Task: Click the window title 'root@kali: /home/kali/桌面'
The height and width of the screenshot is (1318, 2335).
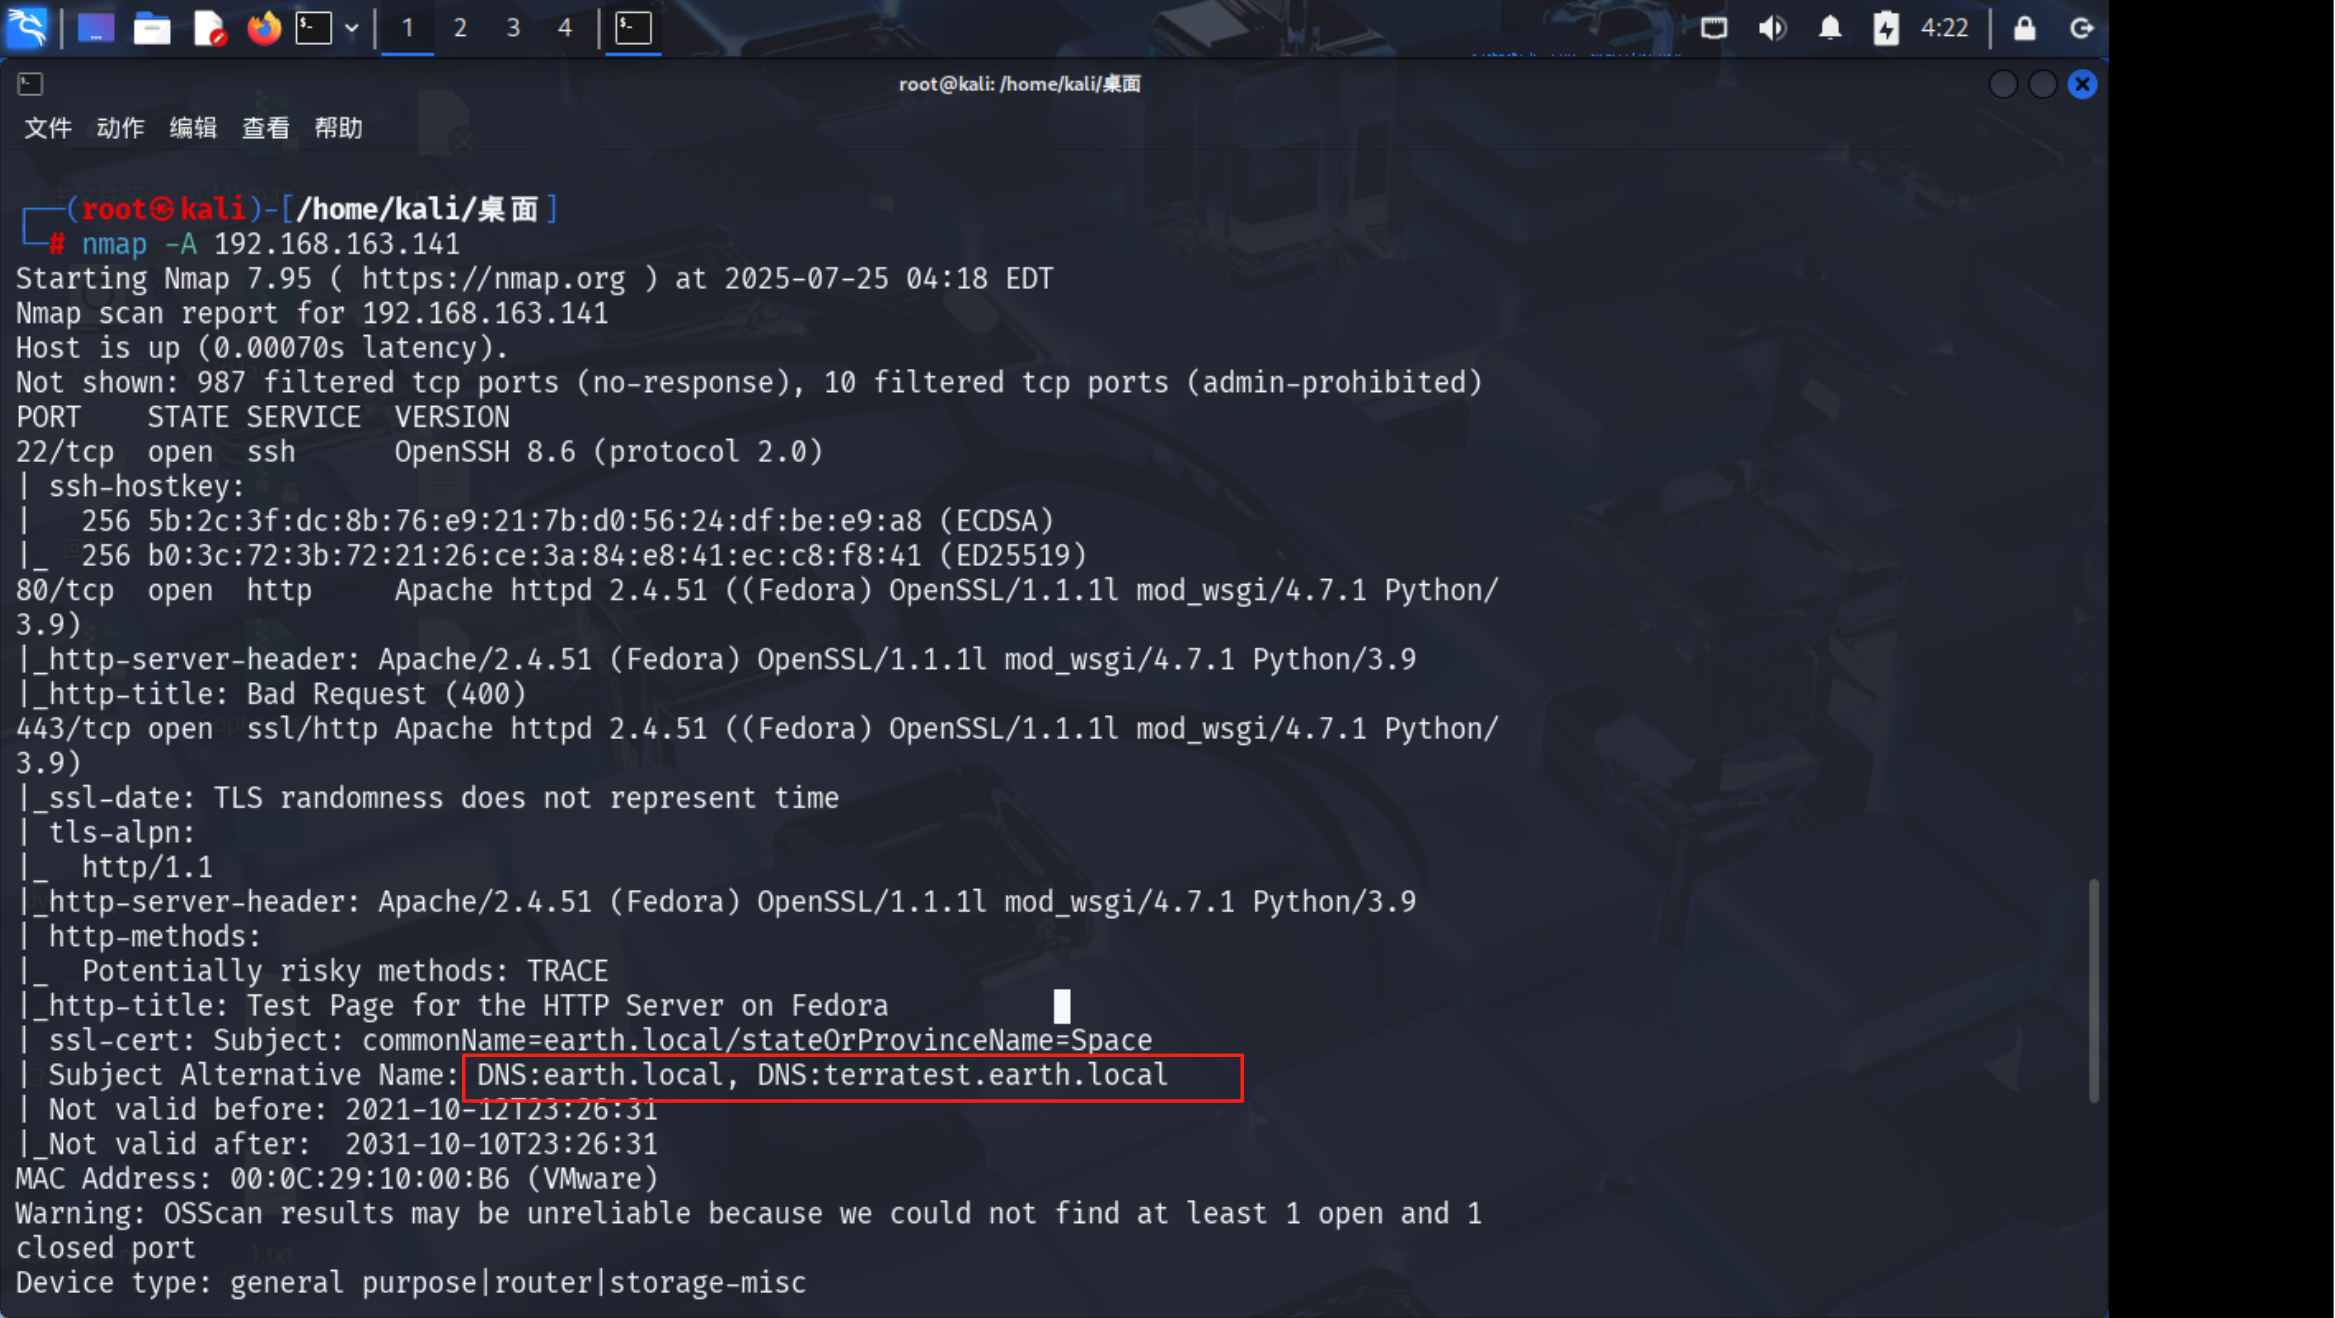Action: [1019, 84]
